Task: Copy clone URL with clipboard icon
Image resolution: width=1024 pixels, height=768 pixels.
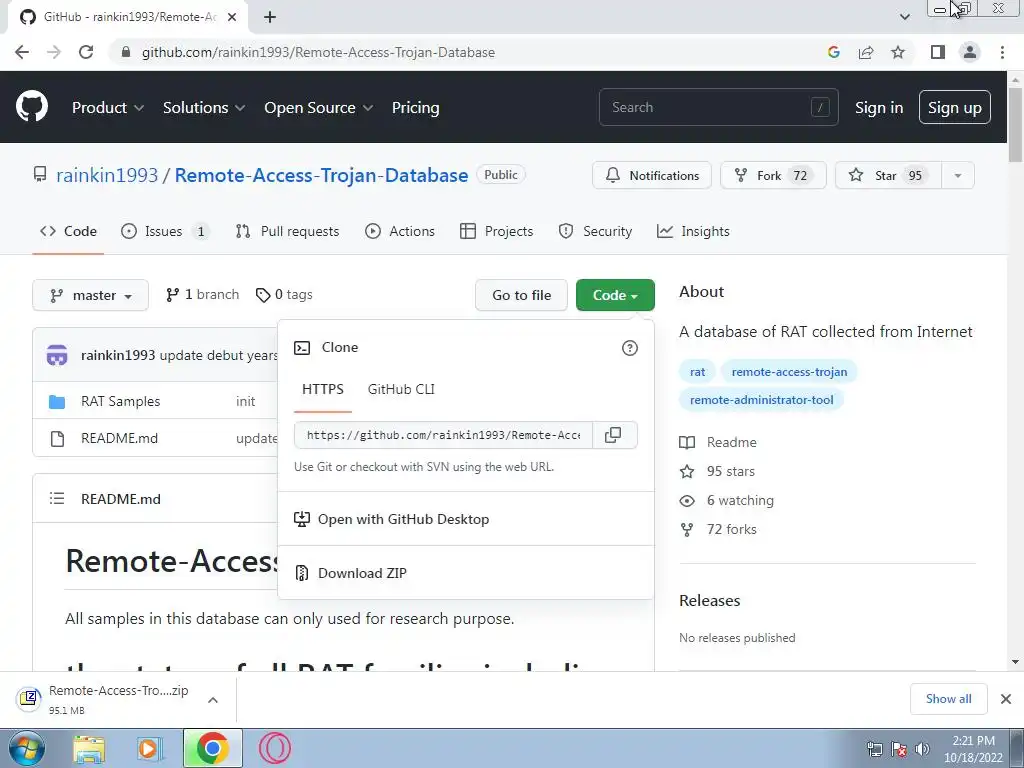Action: click(613, 435)
